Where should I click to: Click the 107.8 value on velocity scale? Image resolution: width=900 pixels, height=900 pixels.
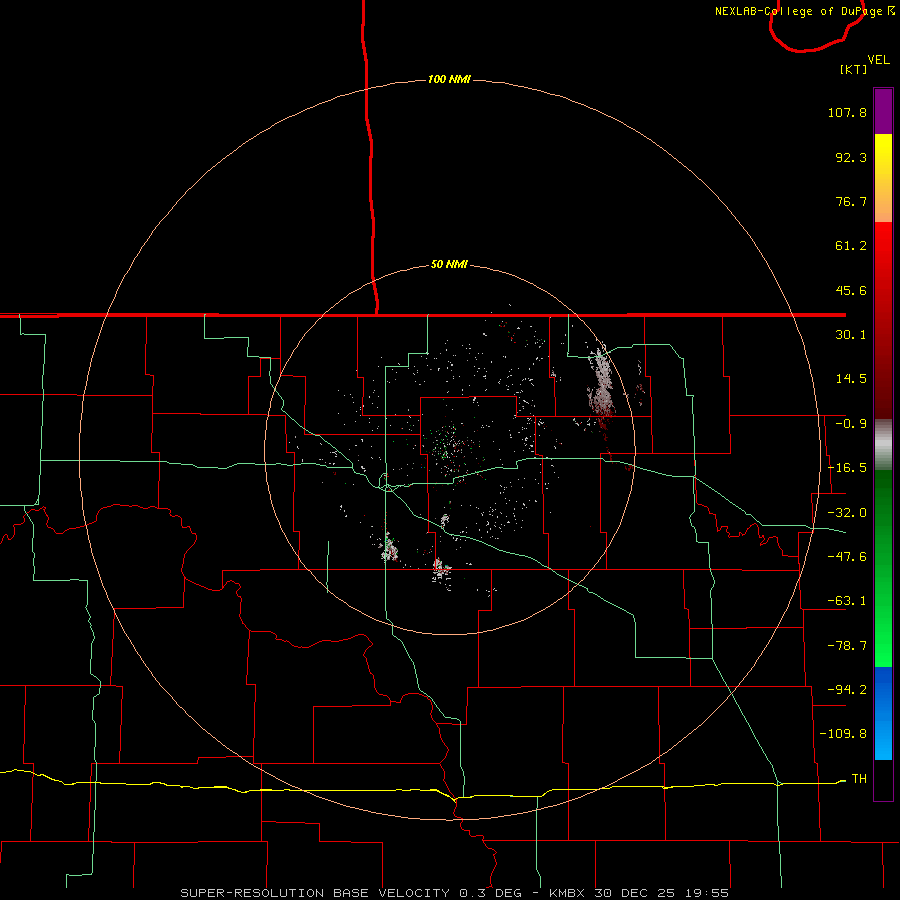point(847,112)
